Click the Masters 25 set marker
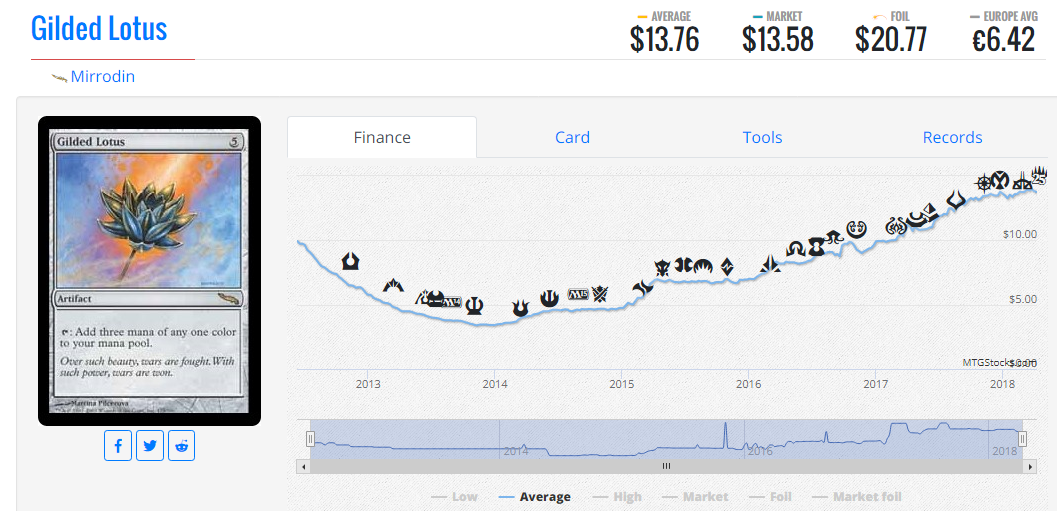 click(1039, 175)
